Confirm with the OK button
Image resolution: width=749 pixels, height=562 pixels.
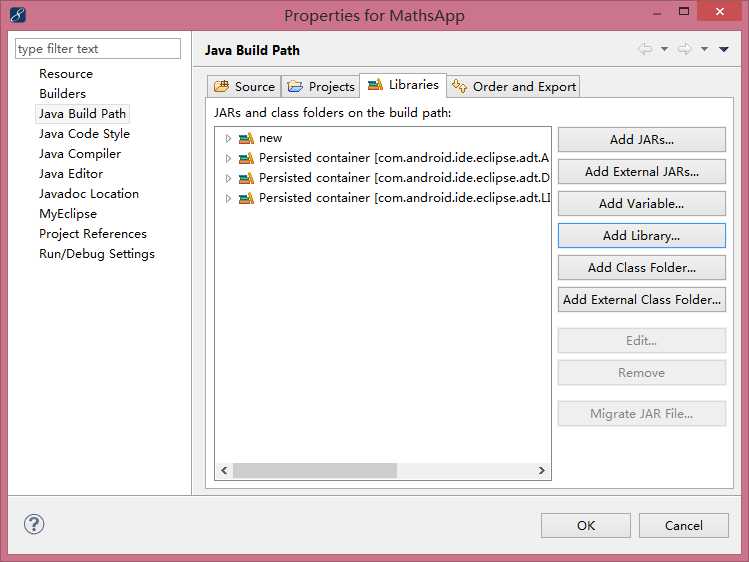pyautogui.click(x=586, y=525)
